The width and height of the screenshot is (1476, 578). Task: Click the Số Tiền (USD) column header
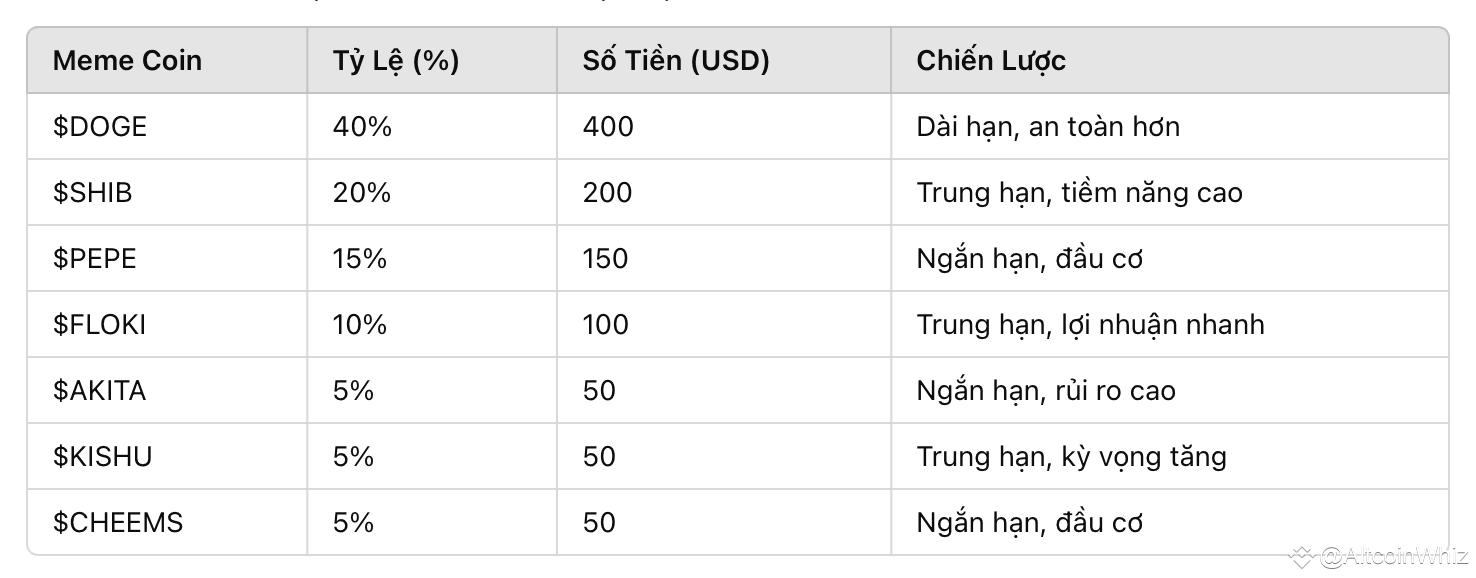tap(724, 61)
